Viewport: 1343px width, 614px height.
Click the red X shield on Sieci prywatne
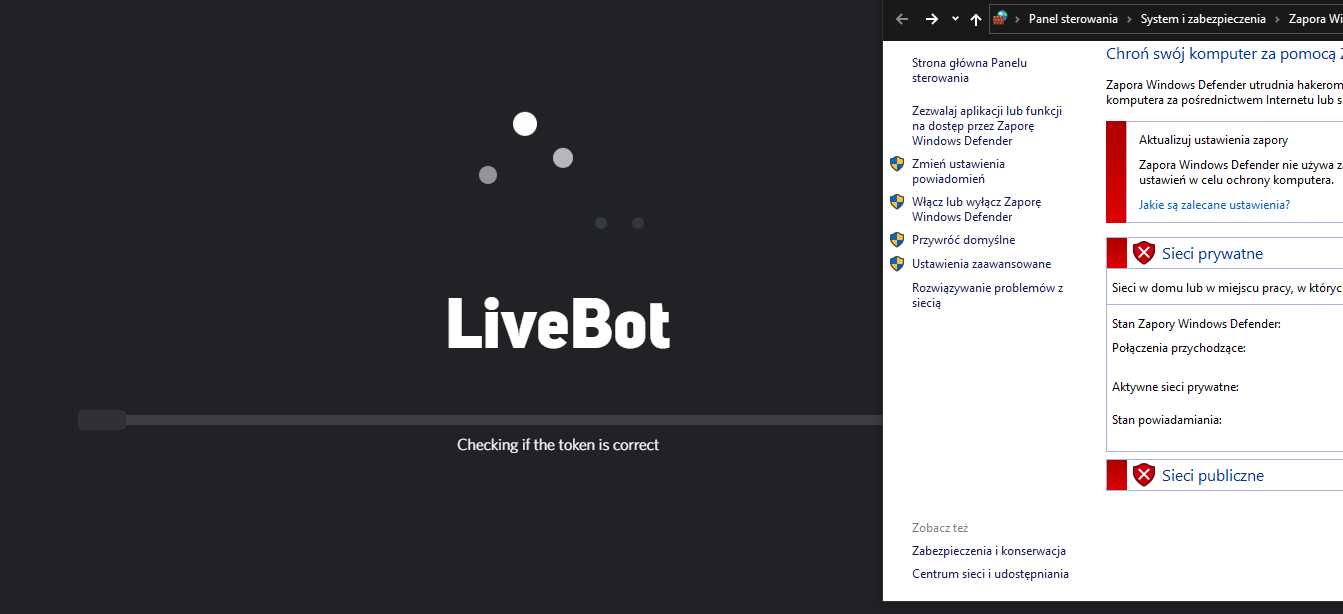pyautogui.click(x=1144, y=253)
